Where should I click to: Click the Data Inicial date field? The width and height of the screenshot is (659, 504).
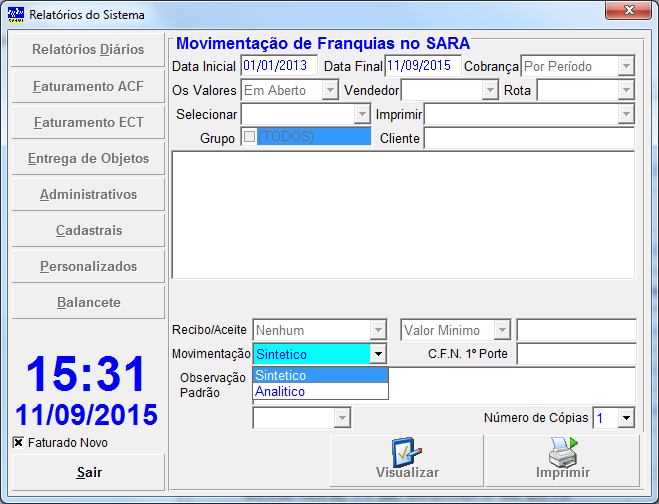(279, 66)
